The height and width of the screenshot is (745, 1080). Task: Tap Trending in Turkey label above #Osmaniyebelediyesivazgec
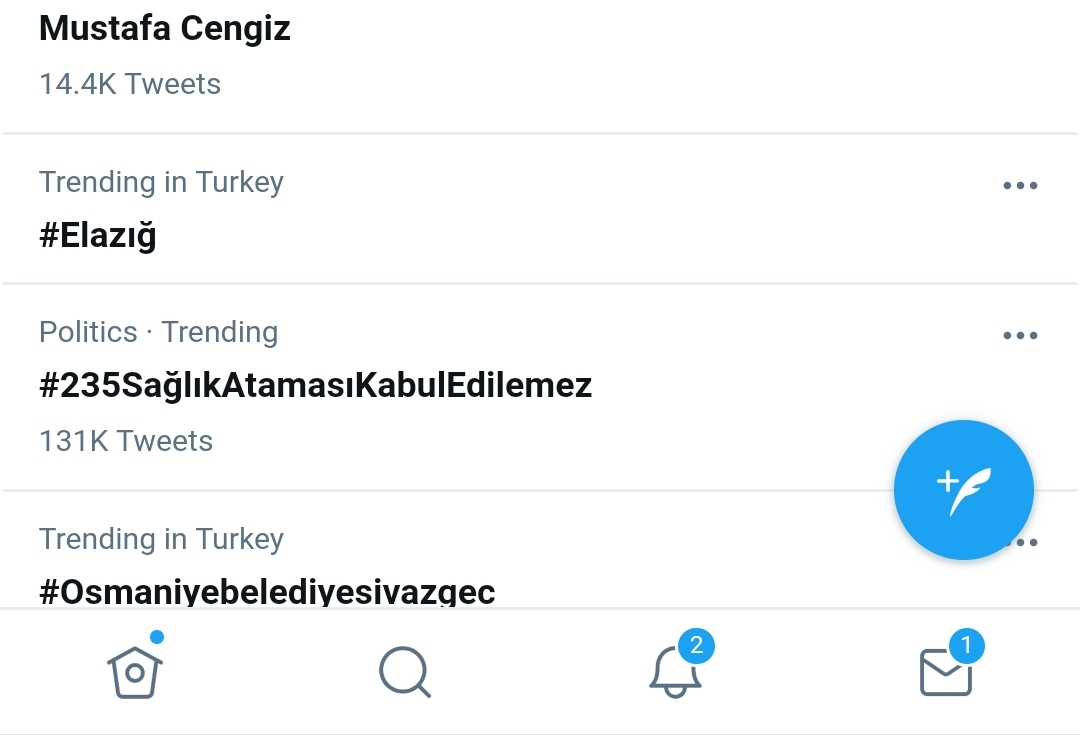[161, 539]
